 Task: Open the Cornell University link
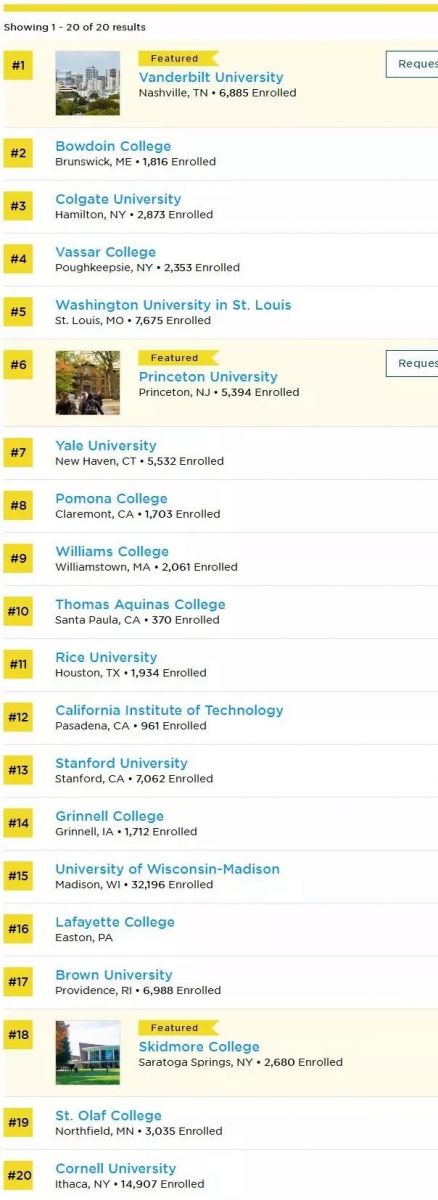pyautogui.click(x=115, y=1169)
